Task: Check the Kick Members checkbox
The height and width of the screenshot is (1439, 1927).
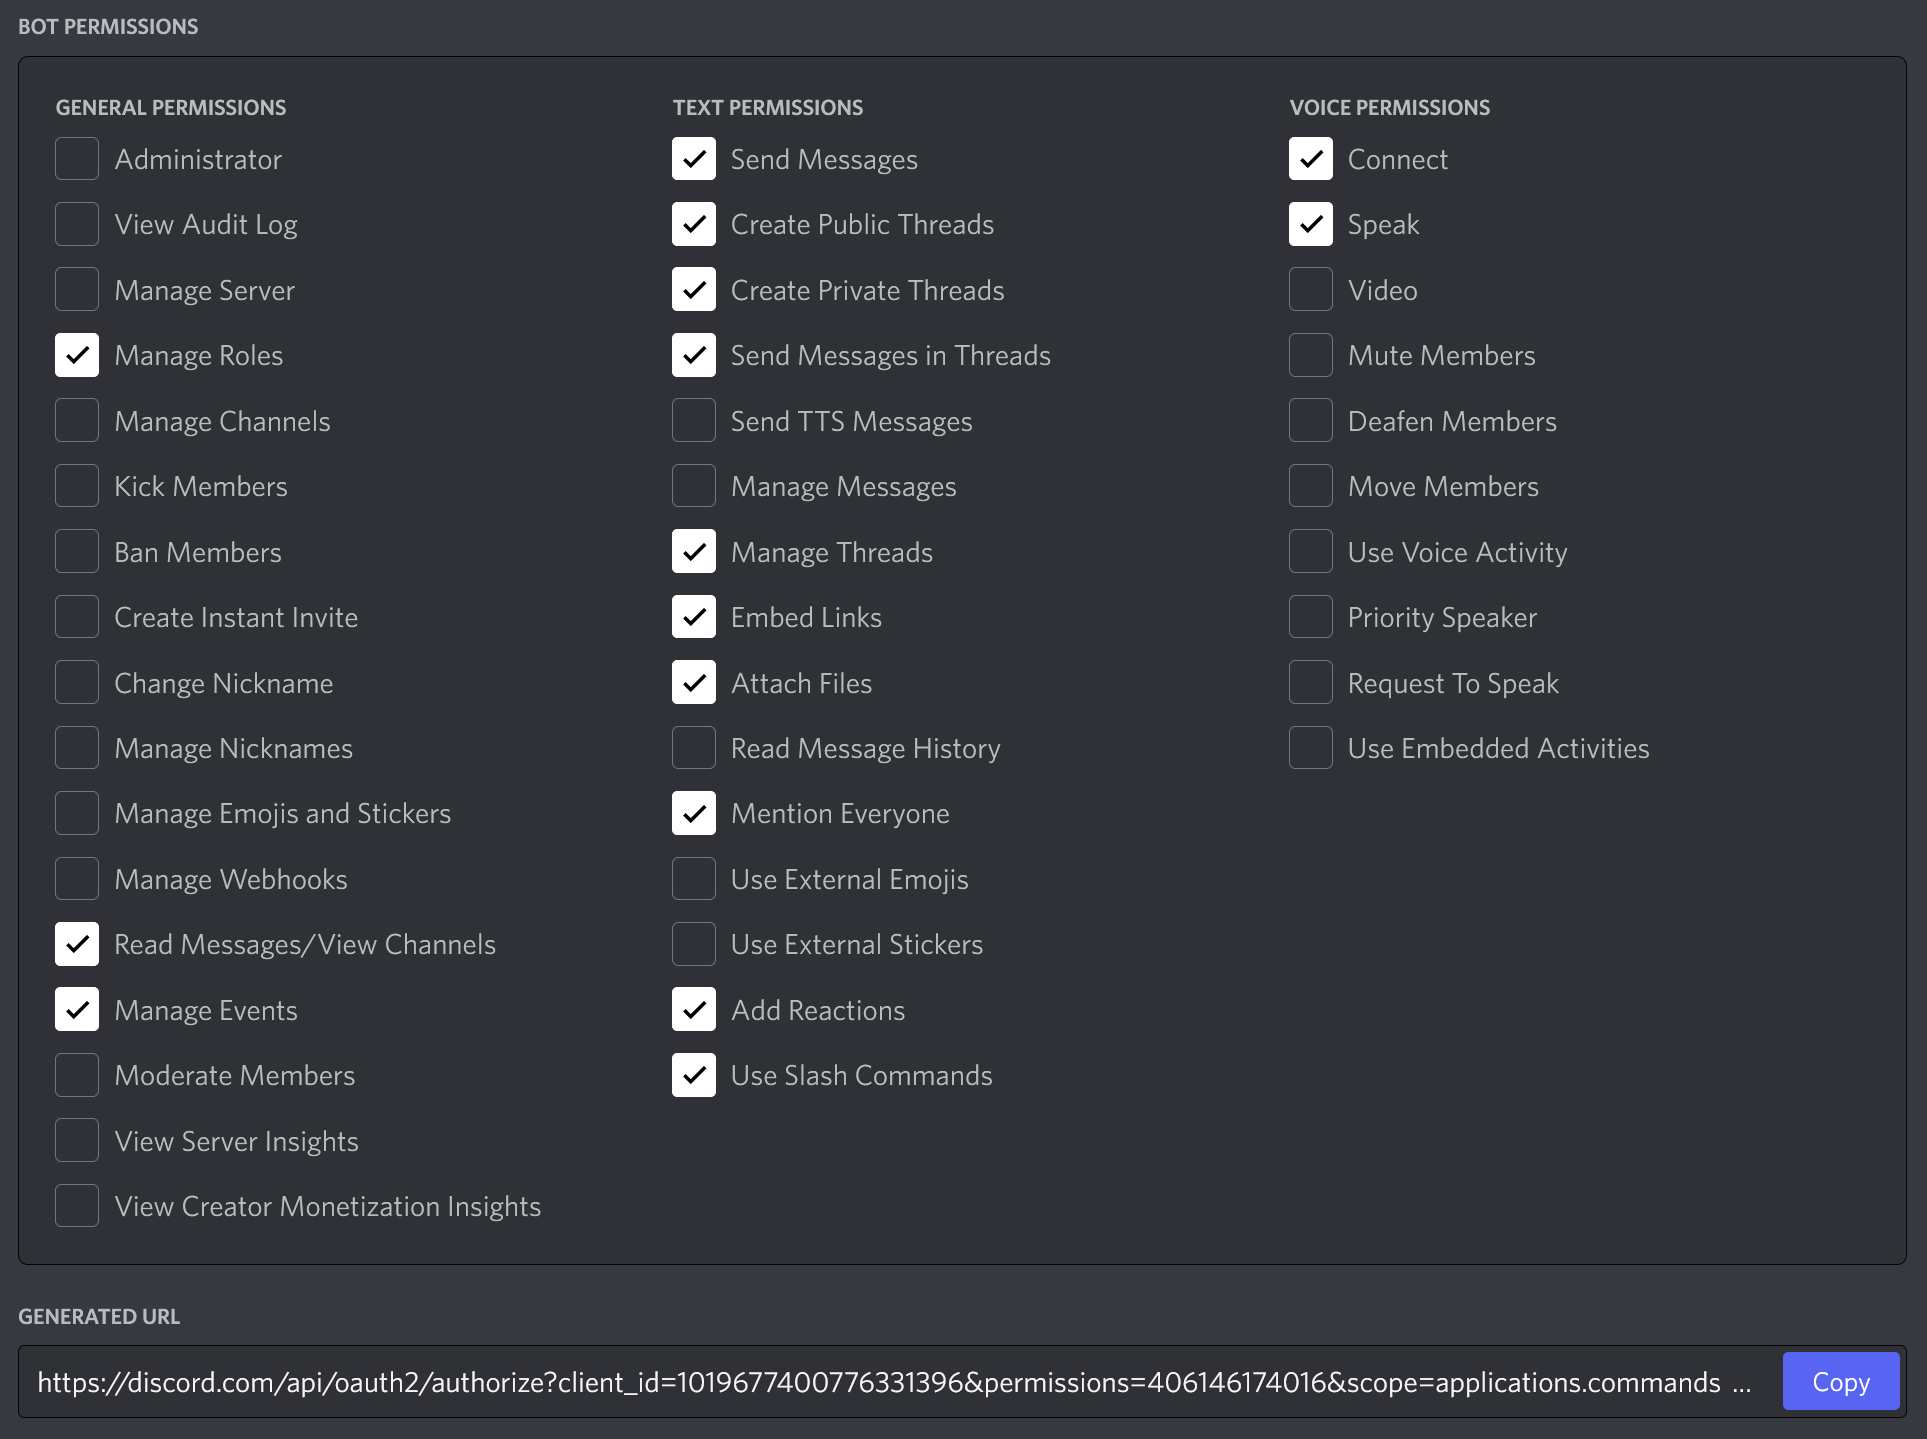Action: 77,486
